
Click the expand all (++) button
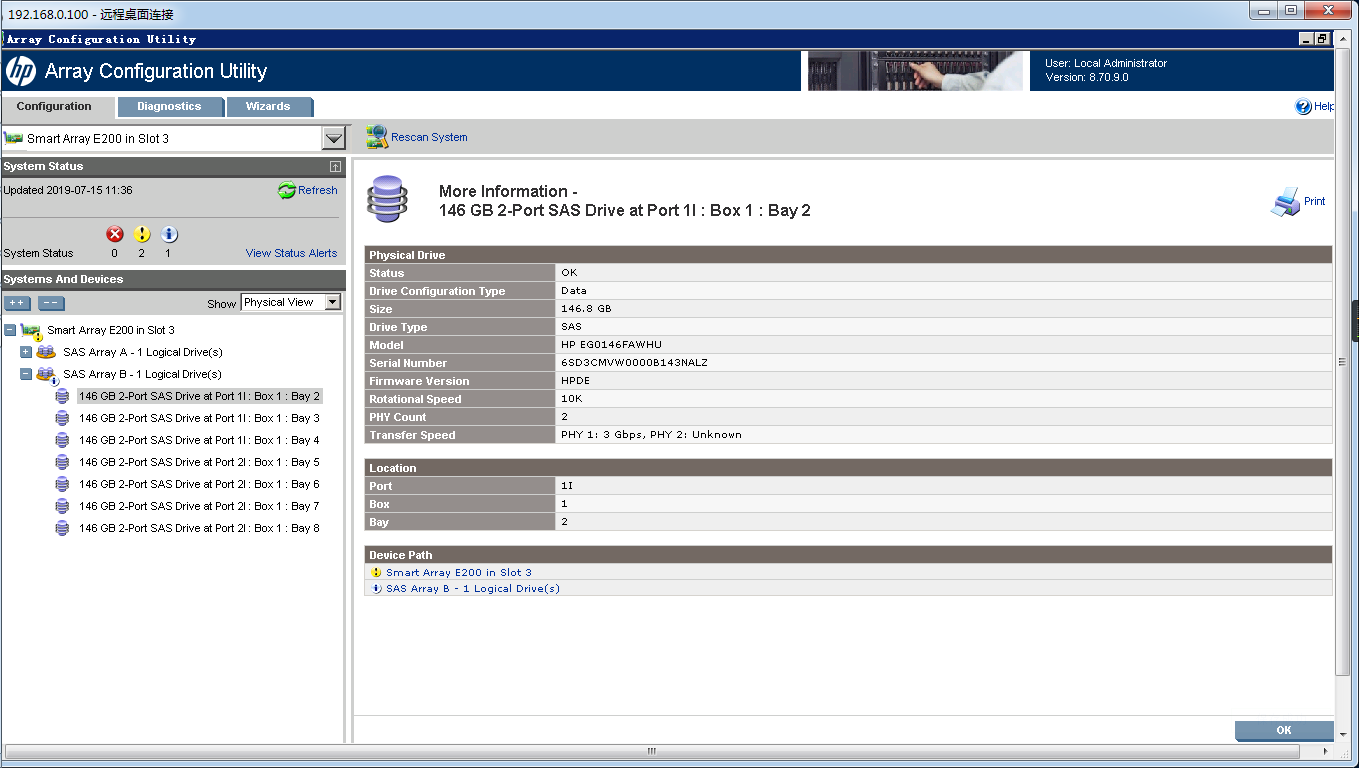[17, 303]
